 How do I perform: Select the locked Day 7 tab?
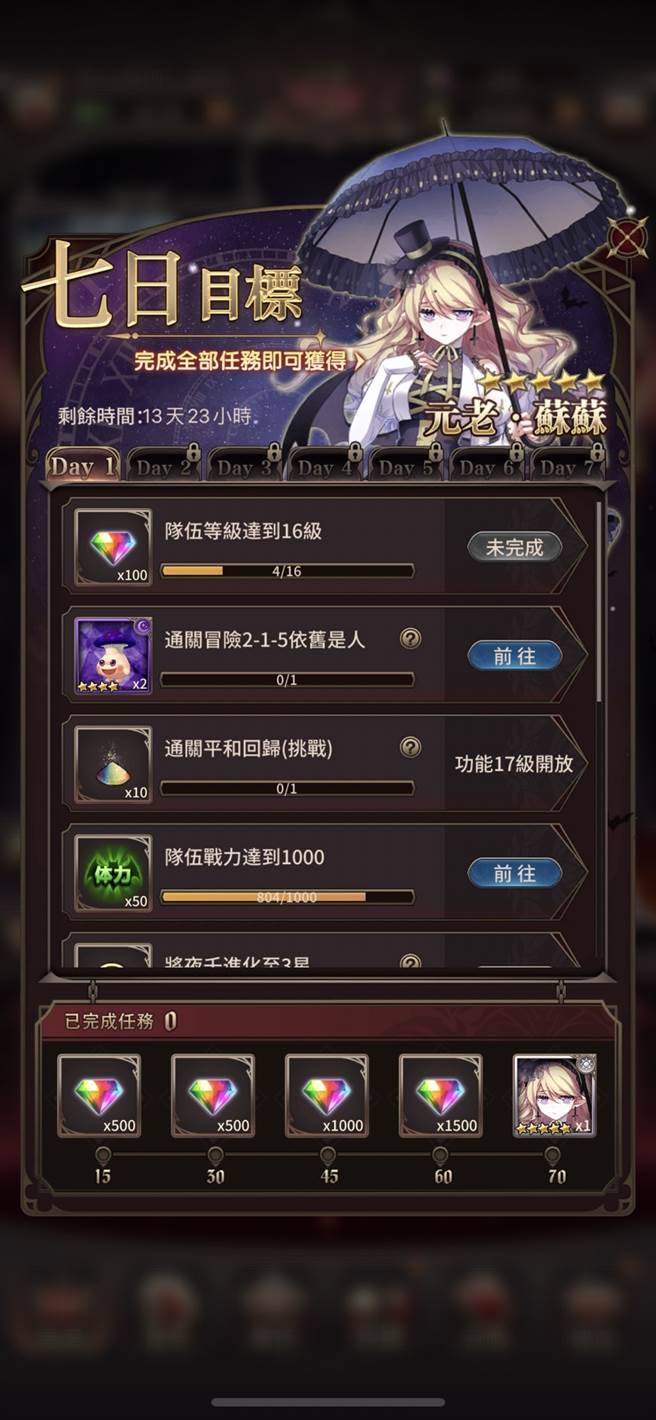click(x=567, y=467)
